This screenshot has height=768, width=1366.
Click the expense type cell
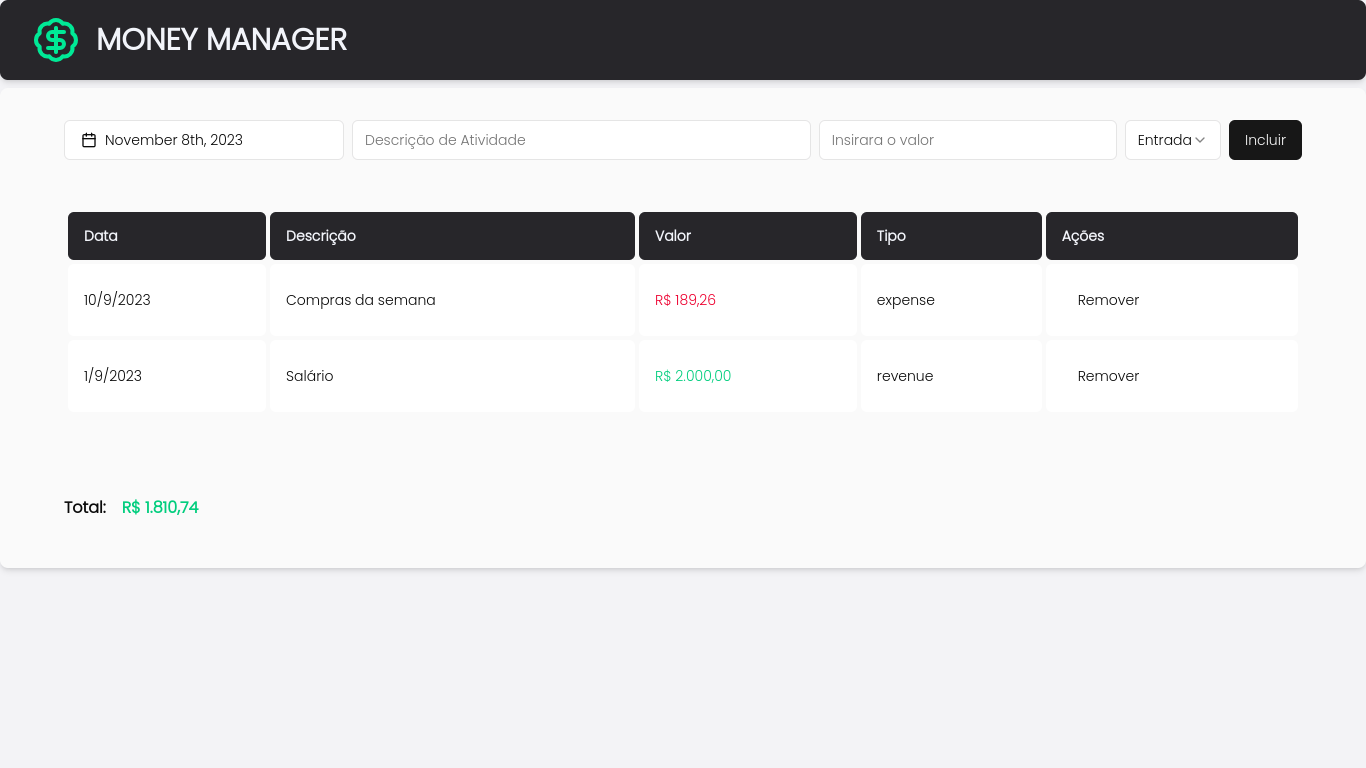click(951, 300)
